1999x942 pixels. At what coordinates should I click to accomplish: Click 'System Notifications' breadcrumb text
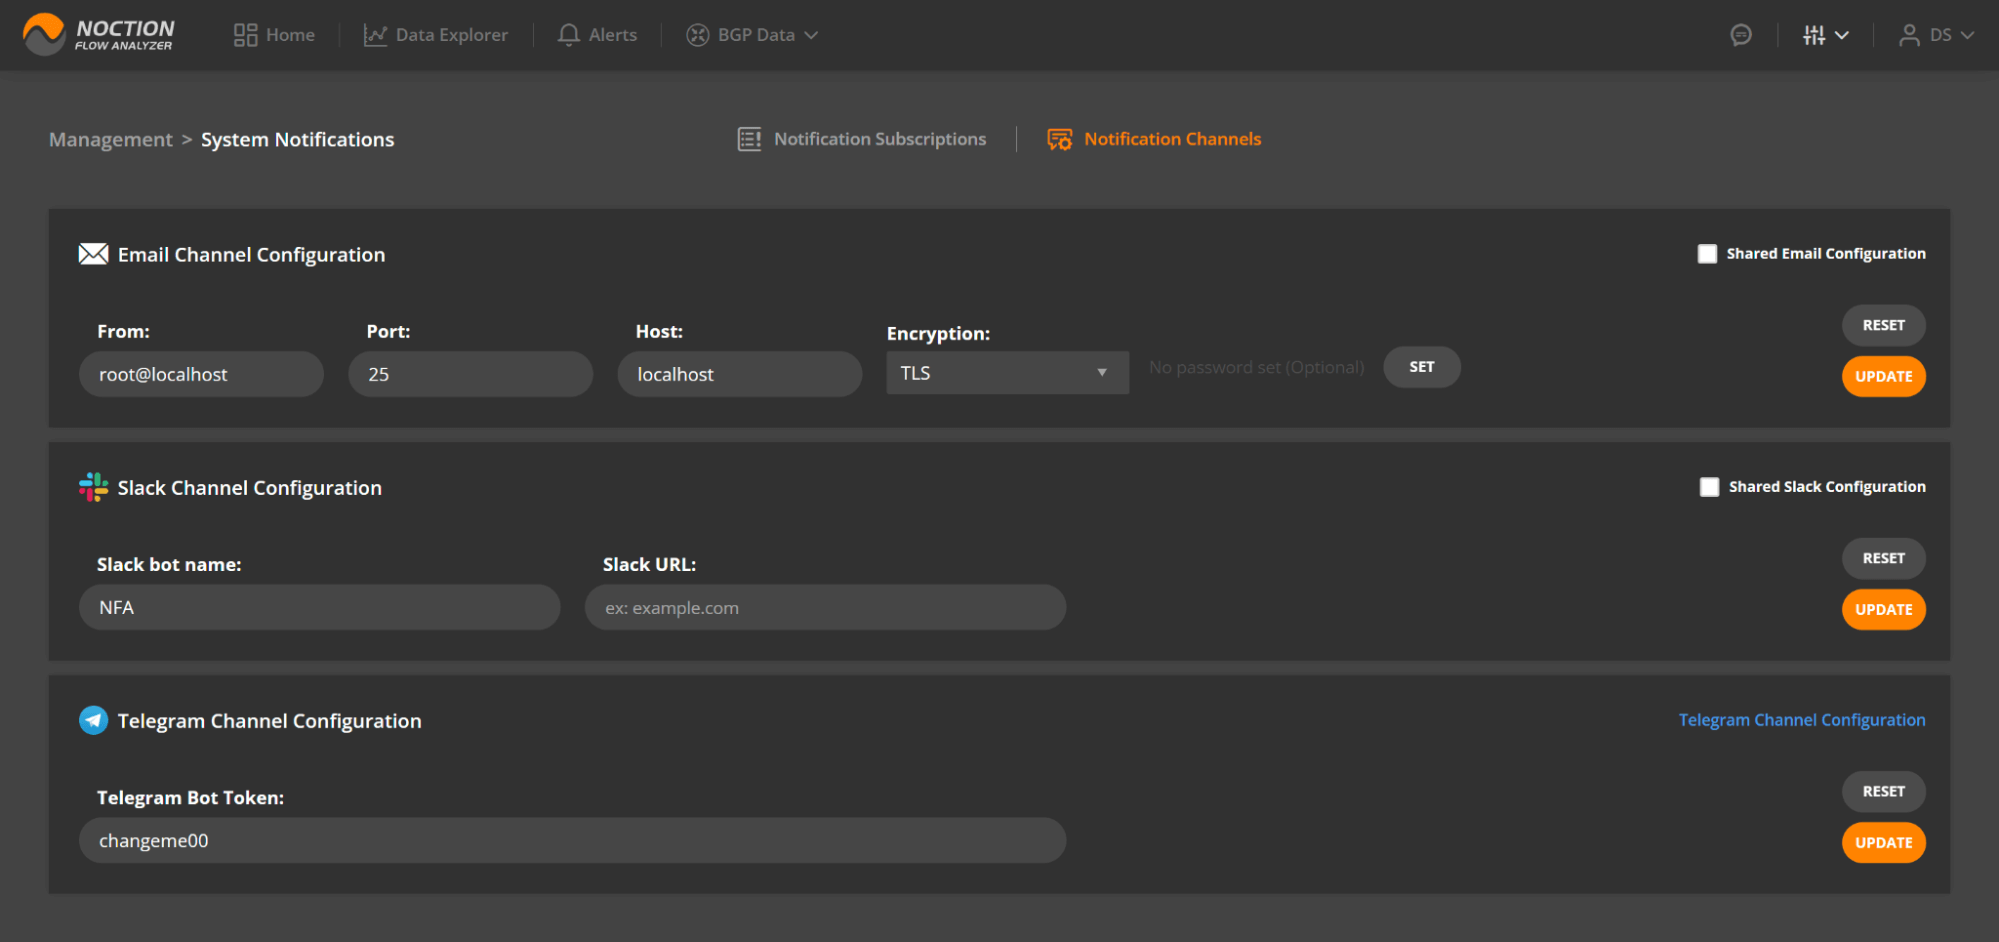[297, 140]
